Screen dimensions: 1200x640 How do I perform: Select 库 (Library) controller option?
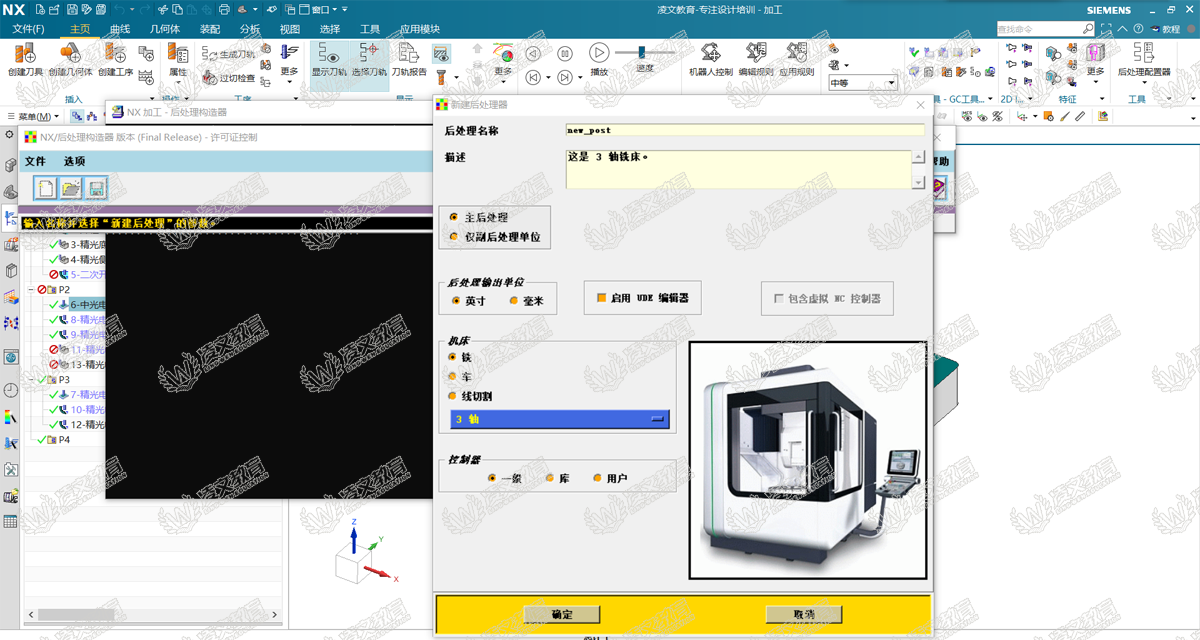pyautogui.click(x=550, y=478)
